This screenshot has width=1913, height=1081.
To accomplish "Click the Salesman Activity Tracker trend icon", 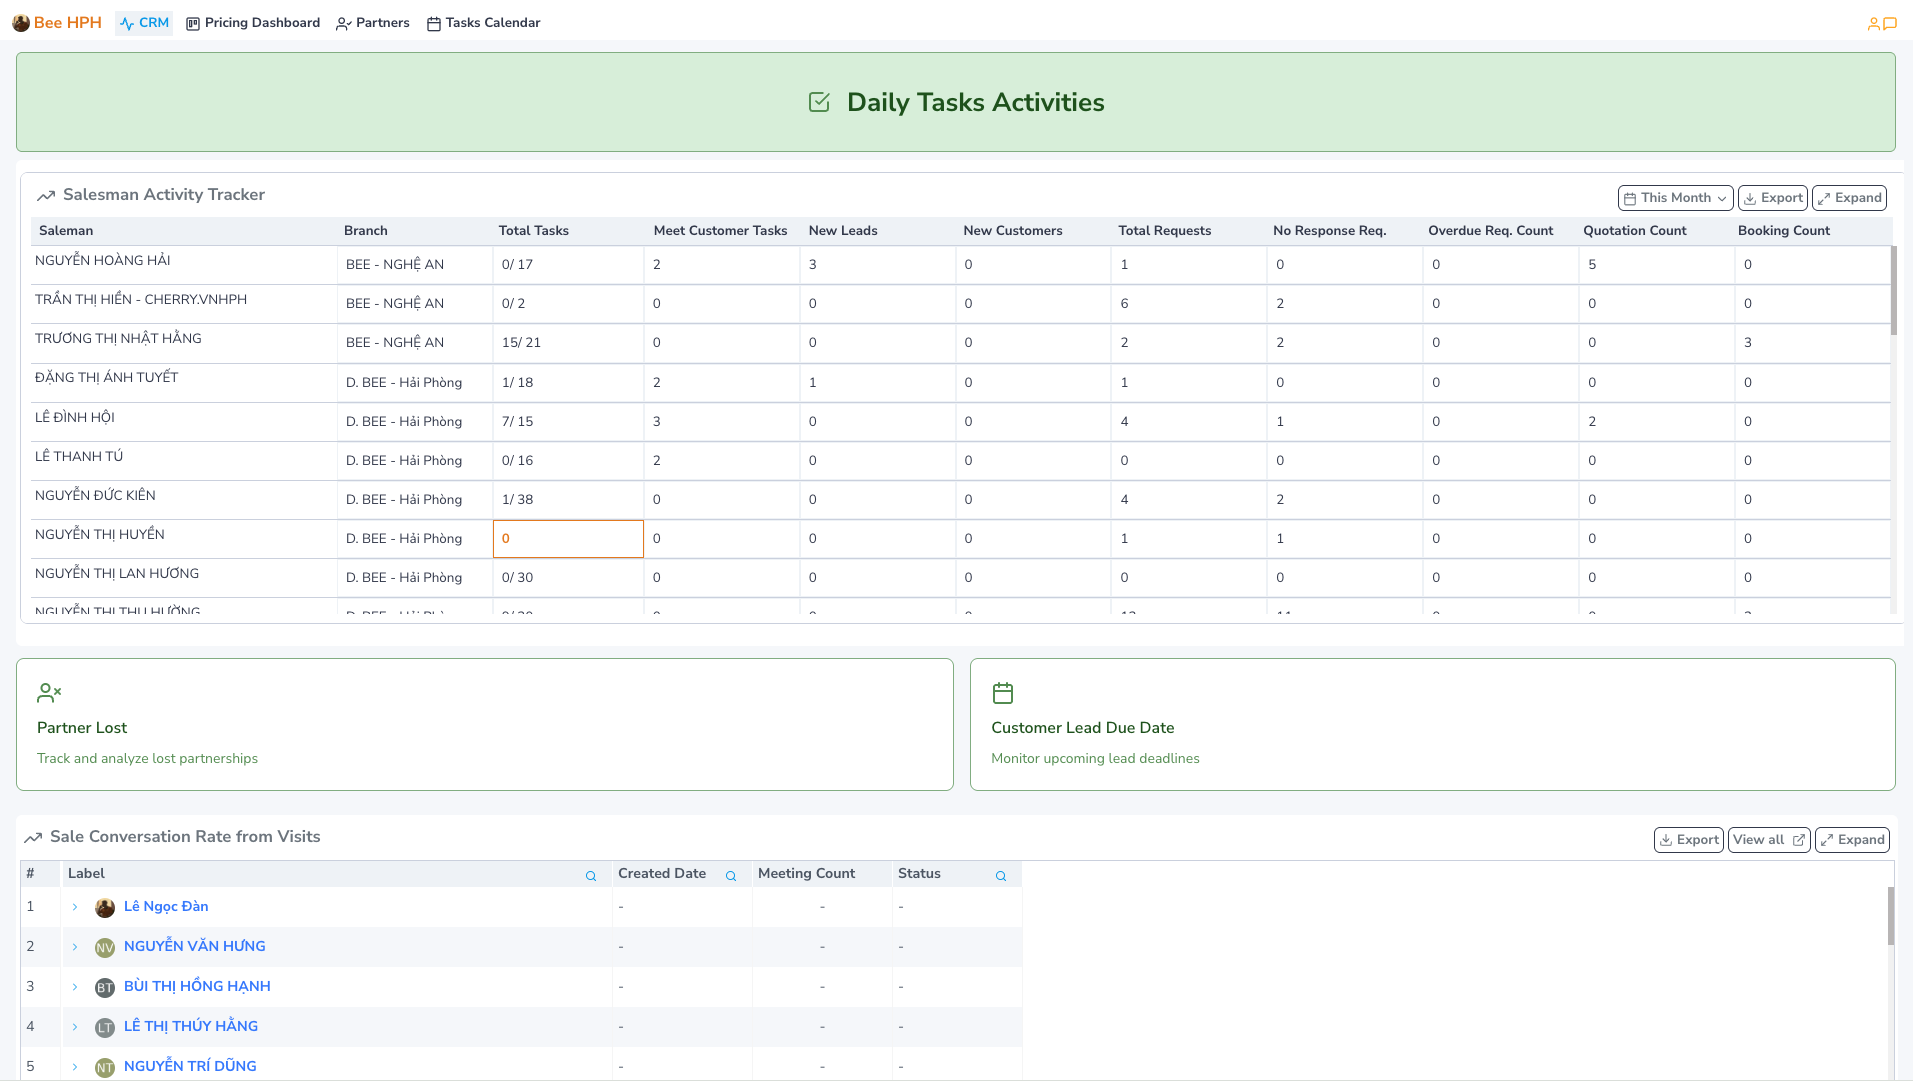I will [x=47, y=194].
